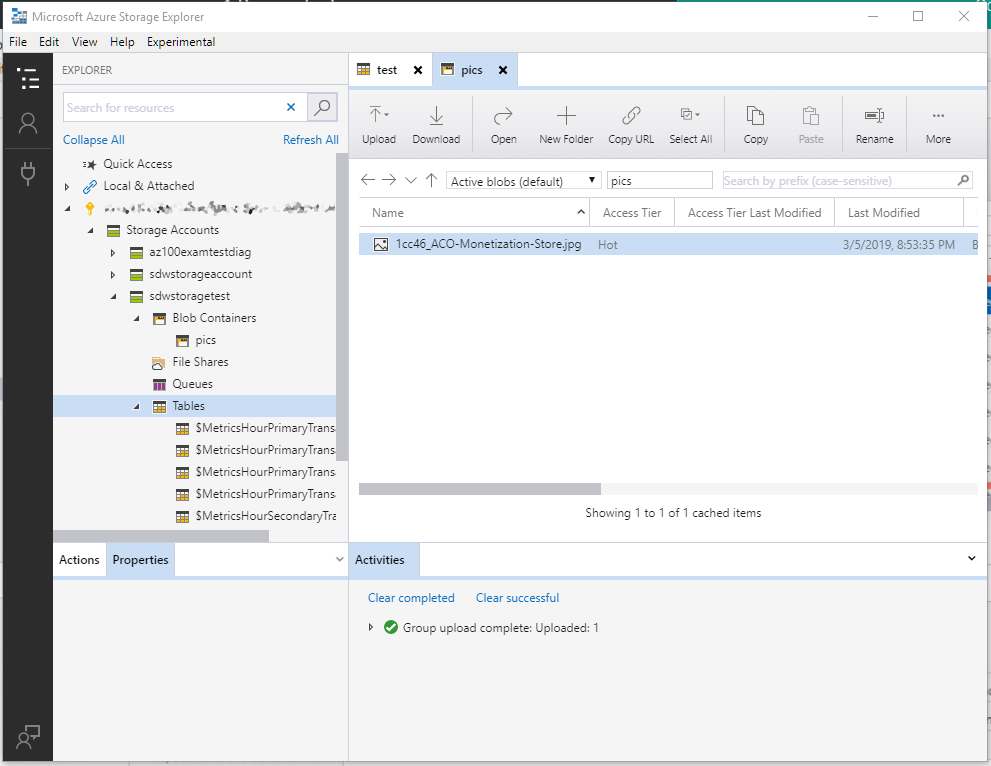Image resolution: width=991 pixels, height=766 pixels.
Task: Click the search magnifier button in Explorer
Action: (x=322, y=107)
